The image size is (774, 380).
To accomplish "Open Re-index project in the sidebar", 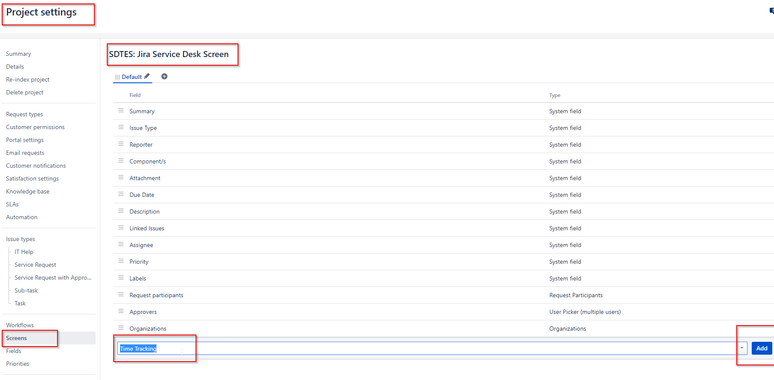I will point(28,79).
